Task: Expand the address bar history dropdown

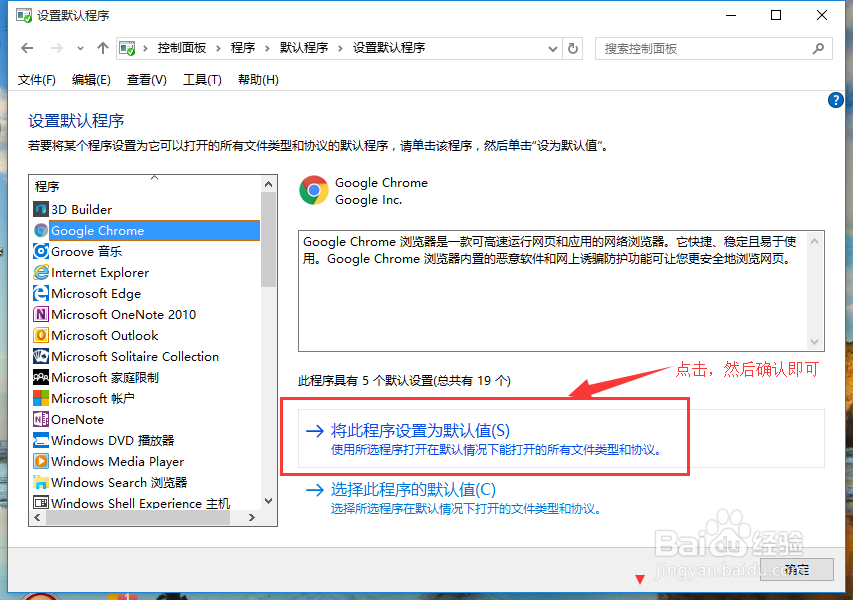Action: [x=553, y=49]
